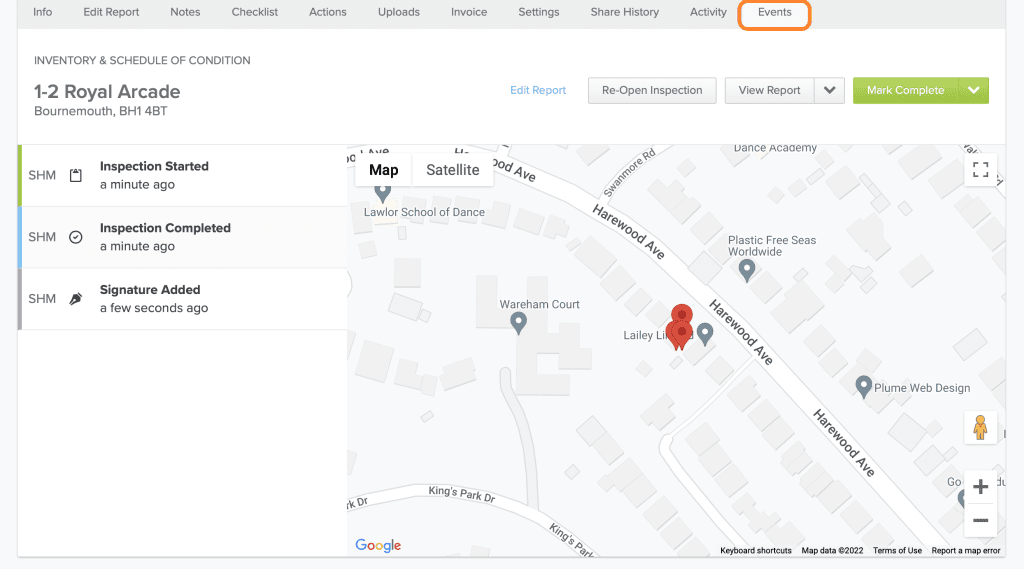
Task: Open the Share History tab
Action: 624,12
